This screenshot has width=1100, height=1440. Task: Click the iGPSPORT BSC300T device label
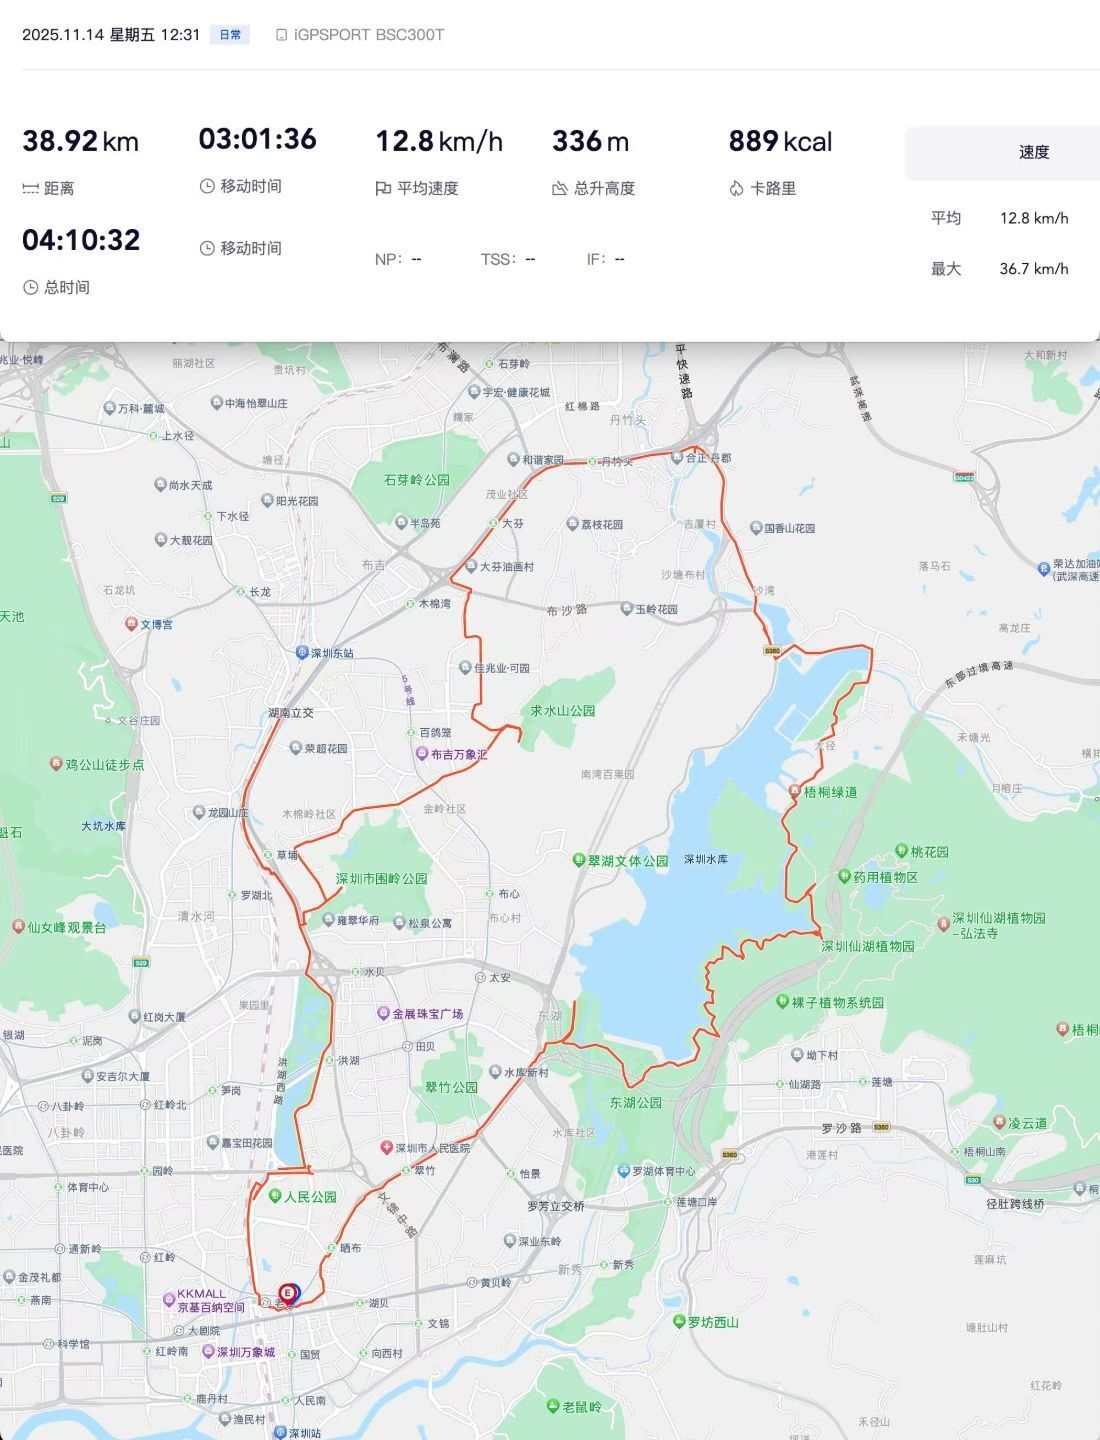369,35
